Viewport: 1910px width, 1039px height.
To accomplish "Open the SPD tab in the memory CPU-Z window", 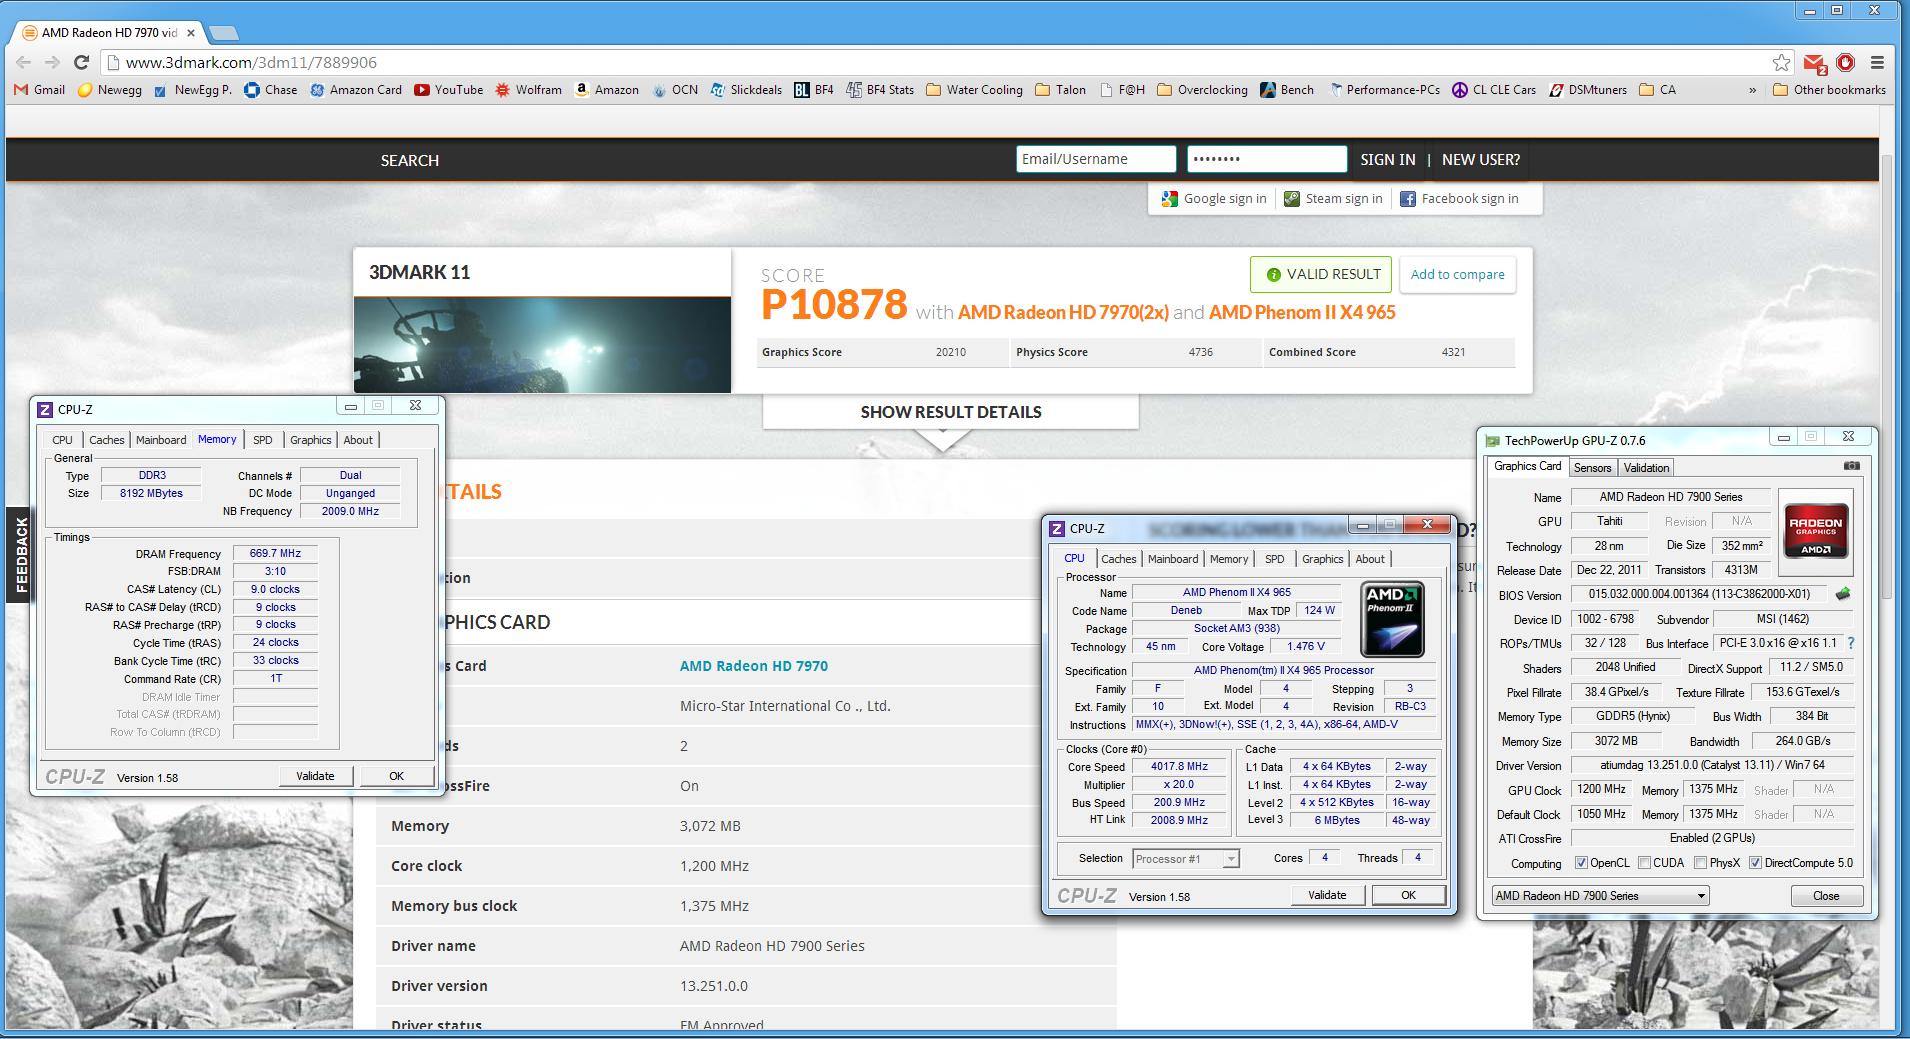I will (x=263, y=440).
